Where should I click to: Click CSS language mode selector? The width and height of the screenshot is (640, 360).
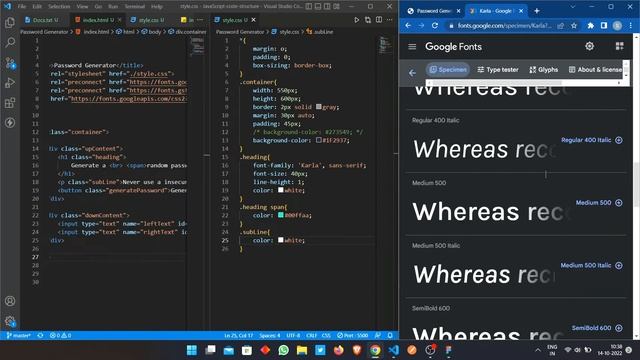[x=326, y=335]
